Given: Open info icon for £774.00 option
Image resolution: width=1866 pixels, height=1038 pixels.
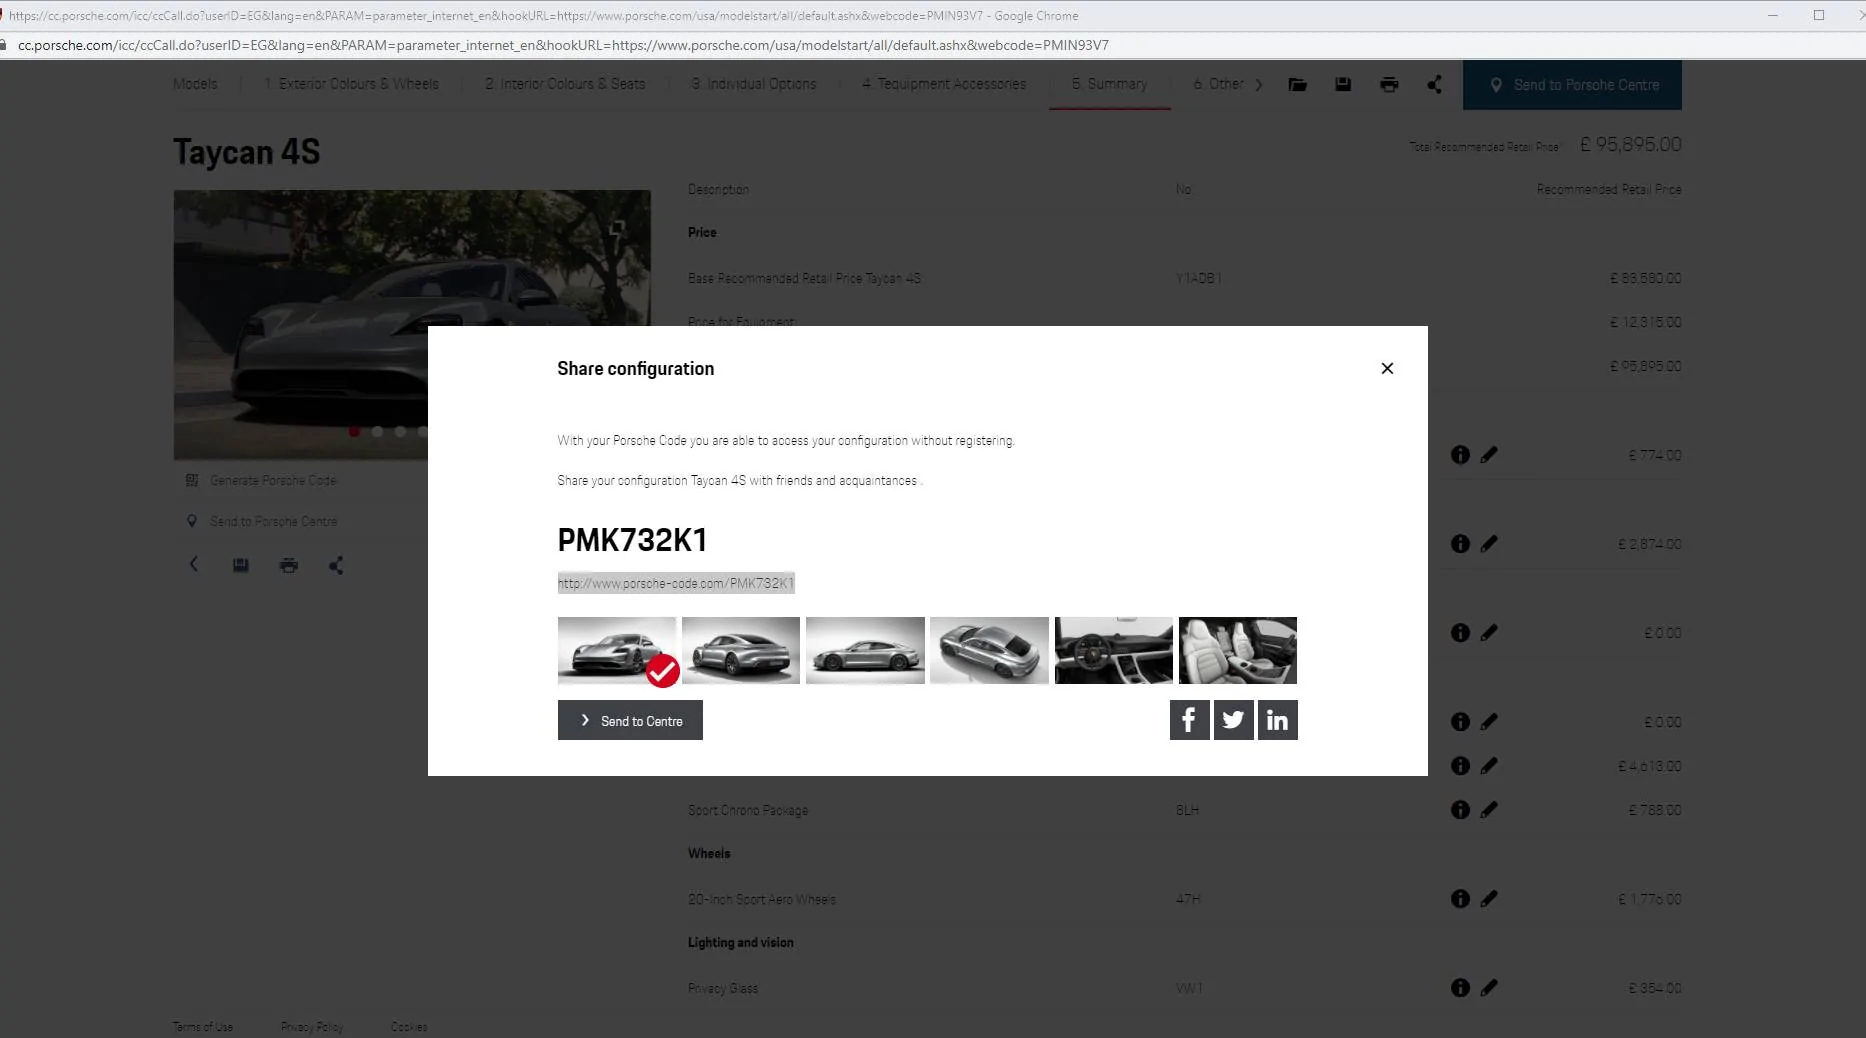Looking at the screenshot, I should (x=1460, y=455).
